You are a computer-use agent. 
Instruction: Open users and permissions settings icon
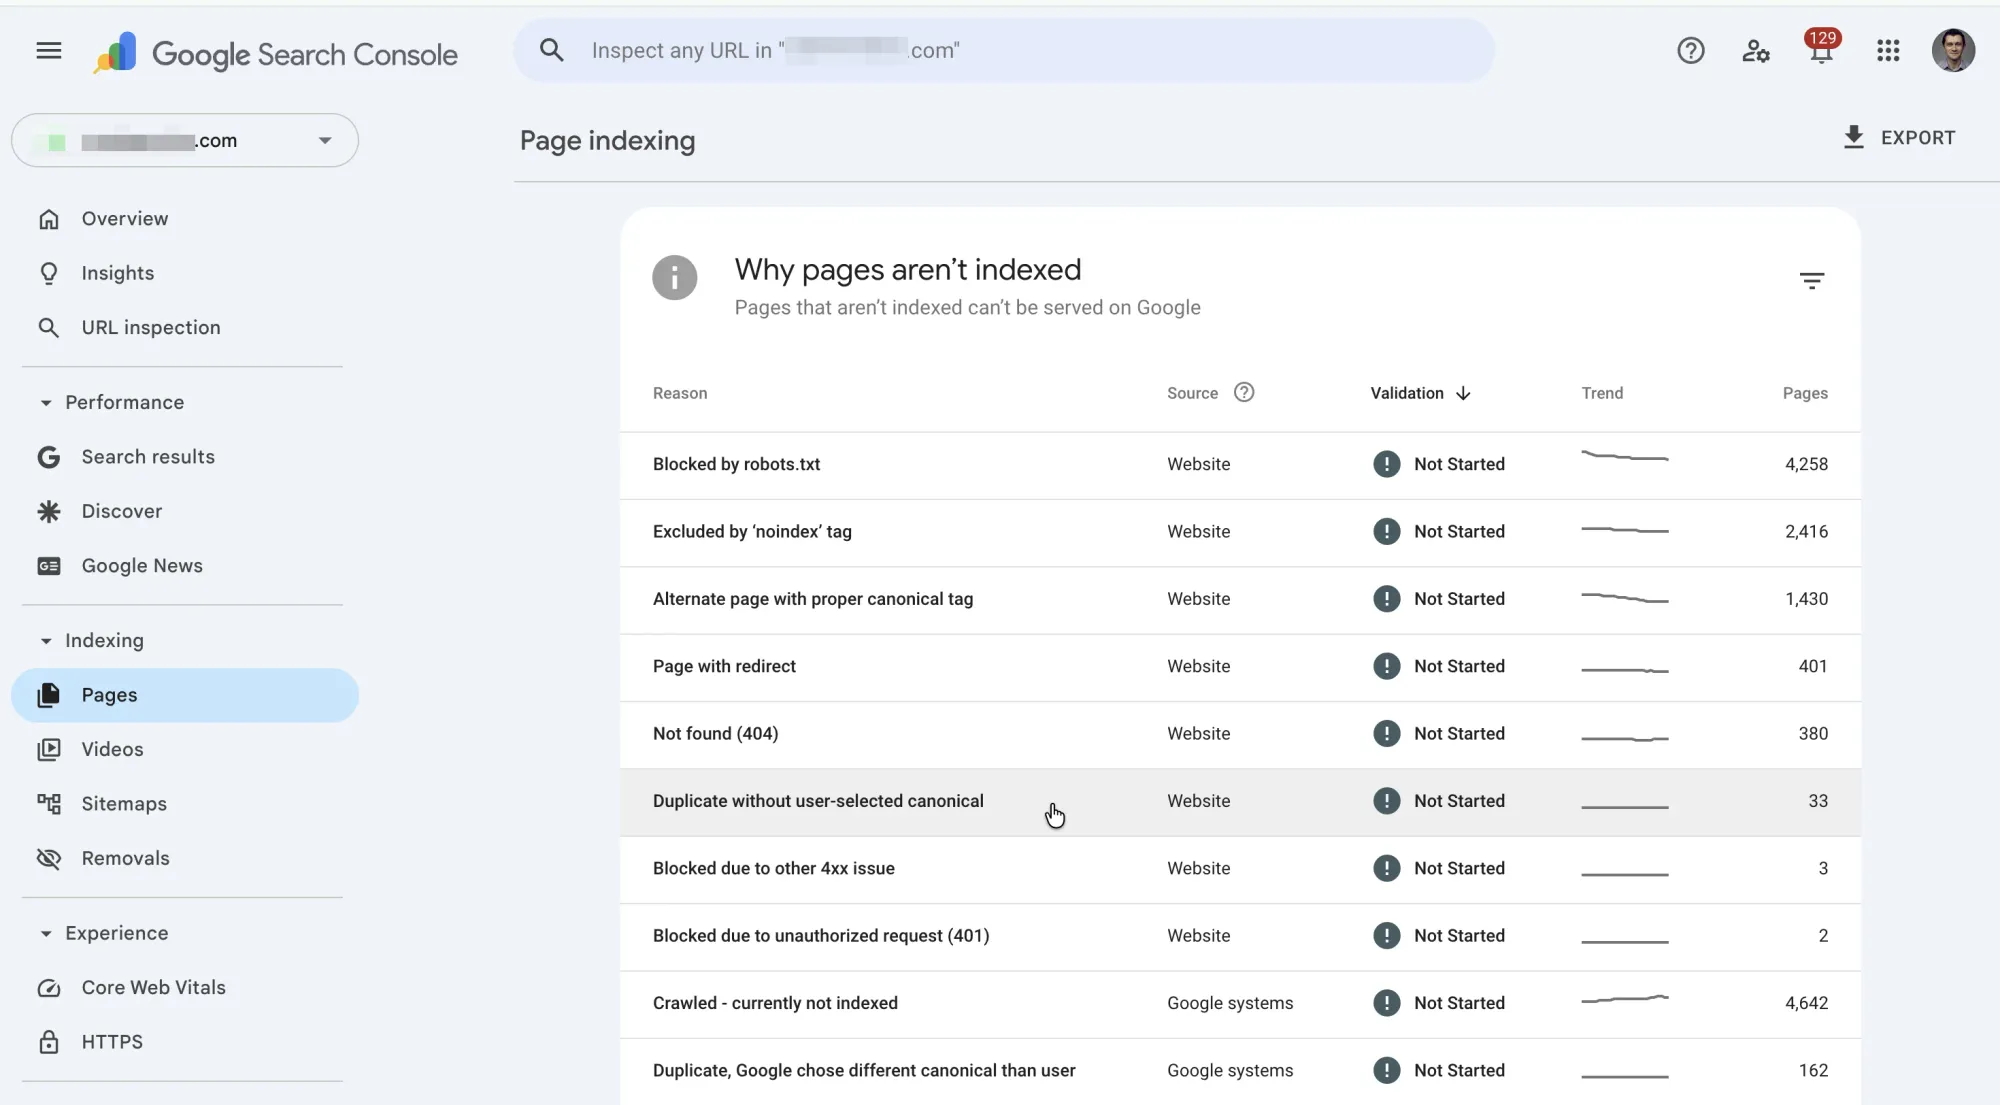[1756, 50]
